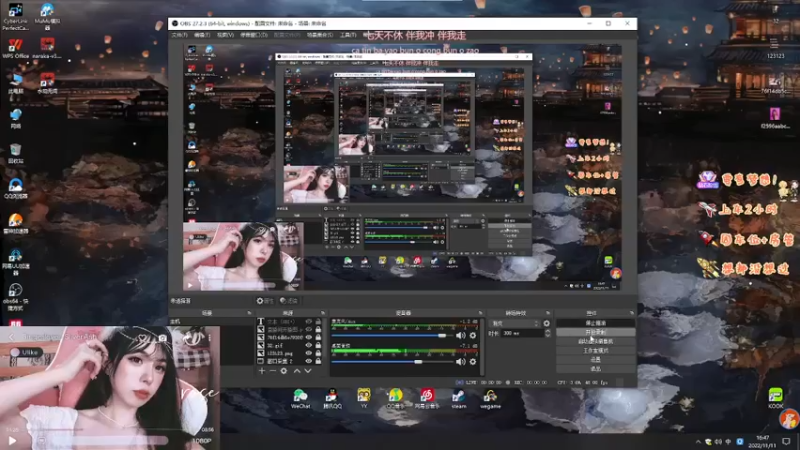Open the notification center in taskbar
Viewport: 800px width, 450px height.
[786, 441]
